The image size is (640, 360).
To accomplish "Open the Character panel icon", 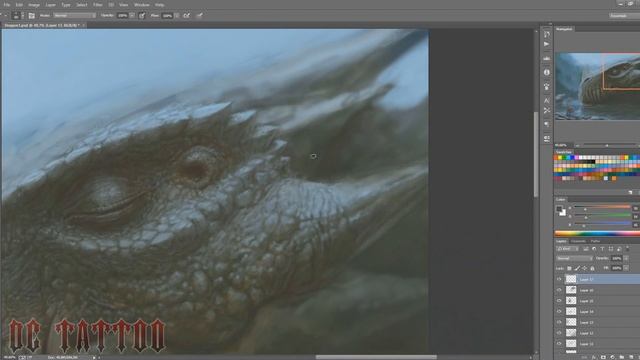I will pos(547,100).
